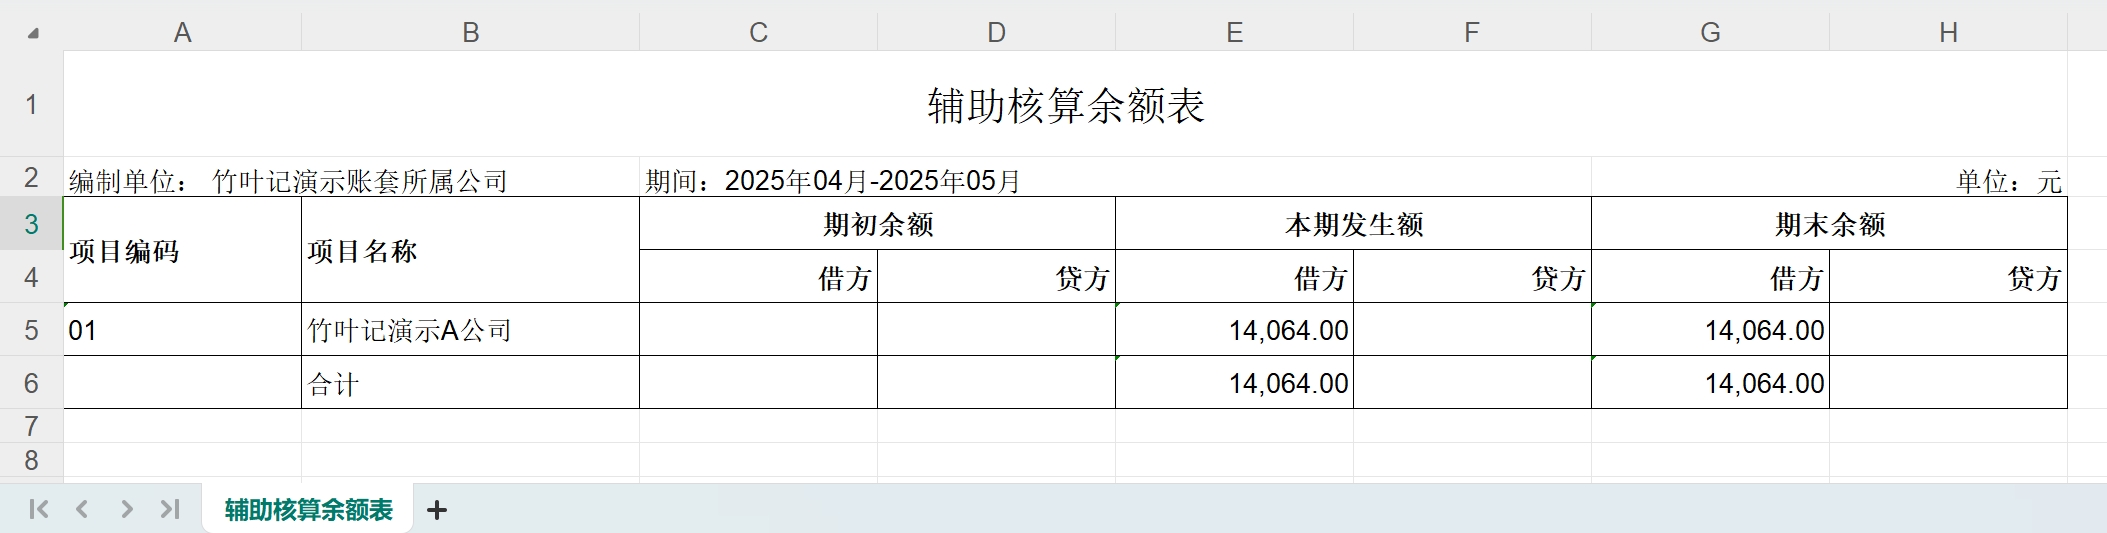
Task: Select column A header
Action: click(x=182, y=33)
